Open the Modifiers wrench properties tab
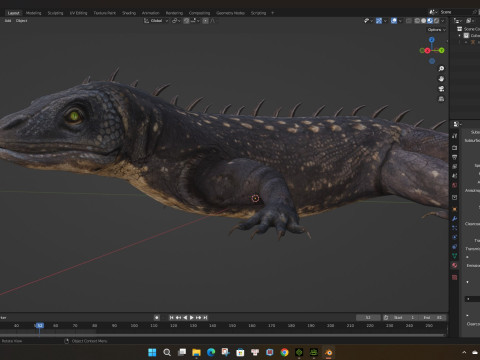This screenshot has width=480, height=360. (454, 219)
